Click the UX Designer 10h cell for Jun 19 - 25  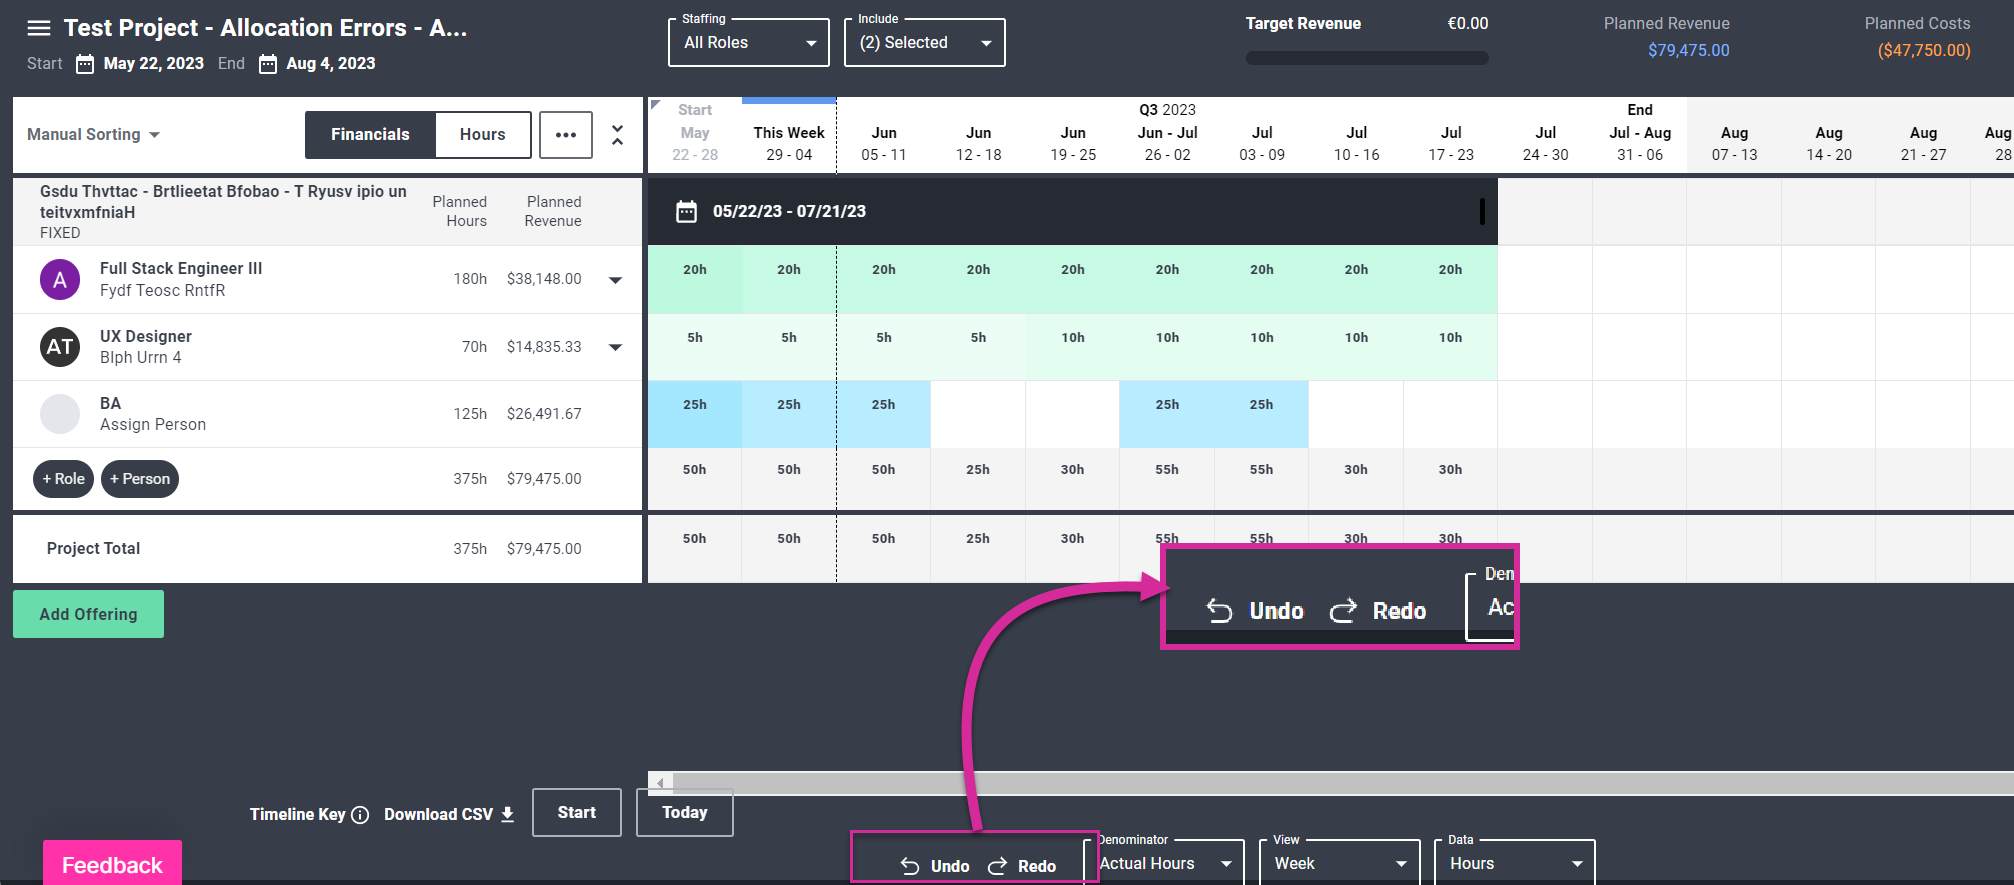1073,347
